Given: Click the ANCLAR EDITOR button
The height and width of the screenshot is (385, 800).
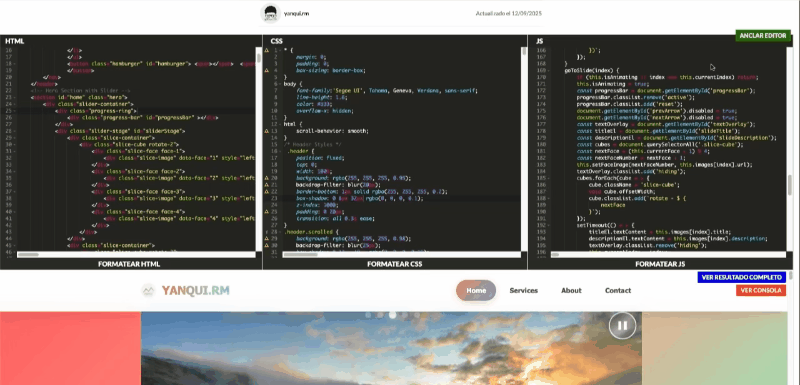Looking at the screenshot, I should (763, 36).
